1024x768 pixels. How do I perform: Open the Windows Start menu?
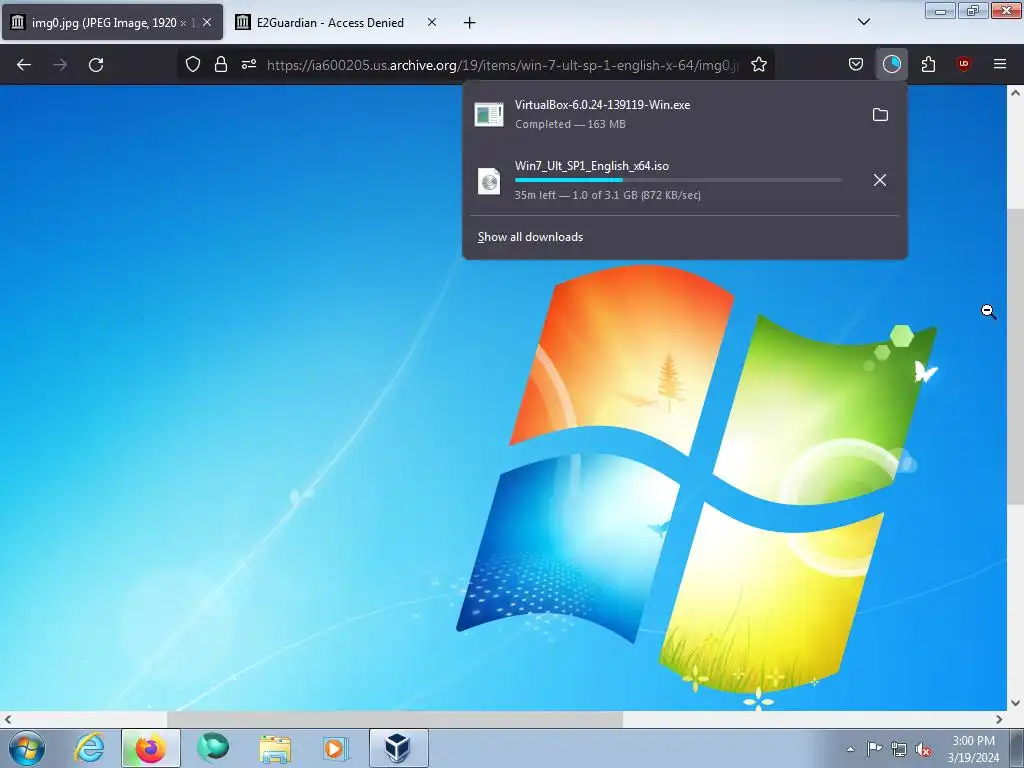27,748
